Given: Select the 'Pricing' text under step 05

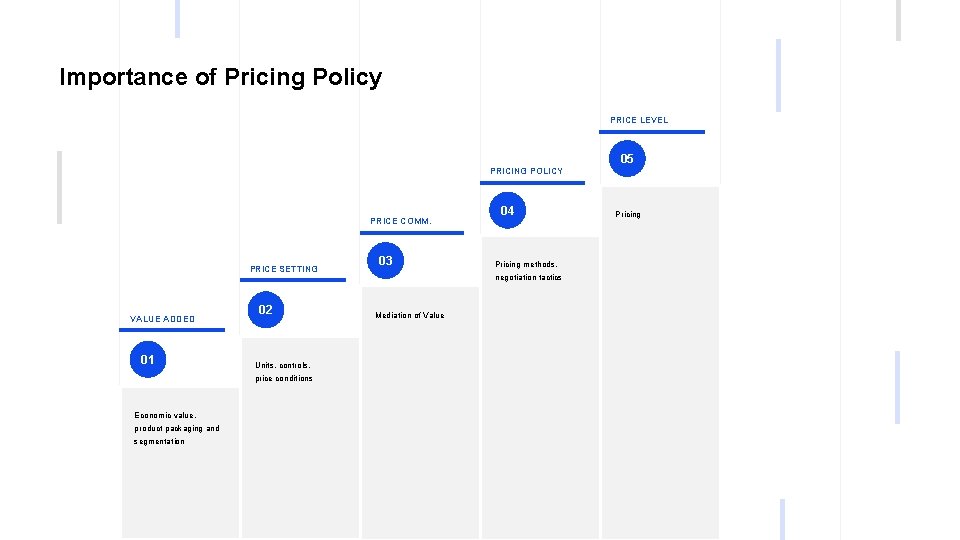Looking at the screenshot, I should click(628, 215).
